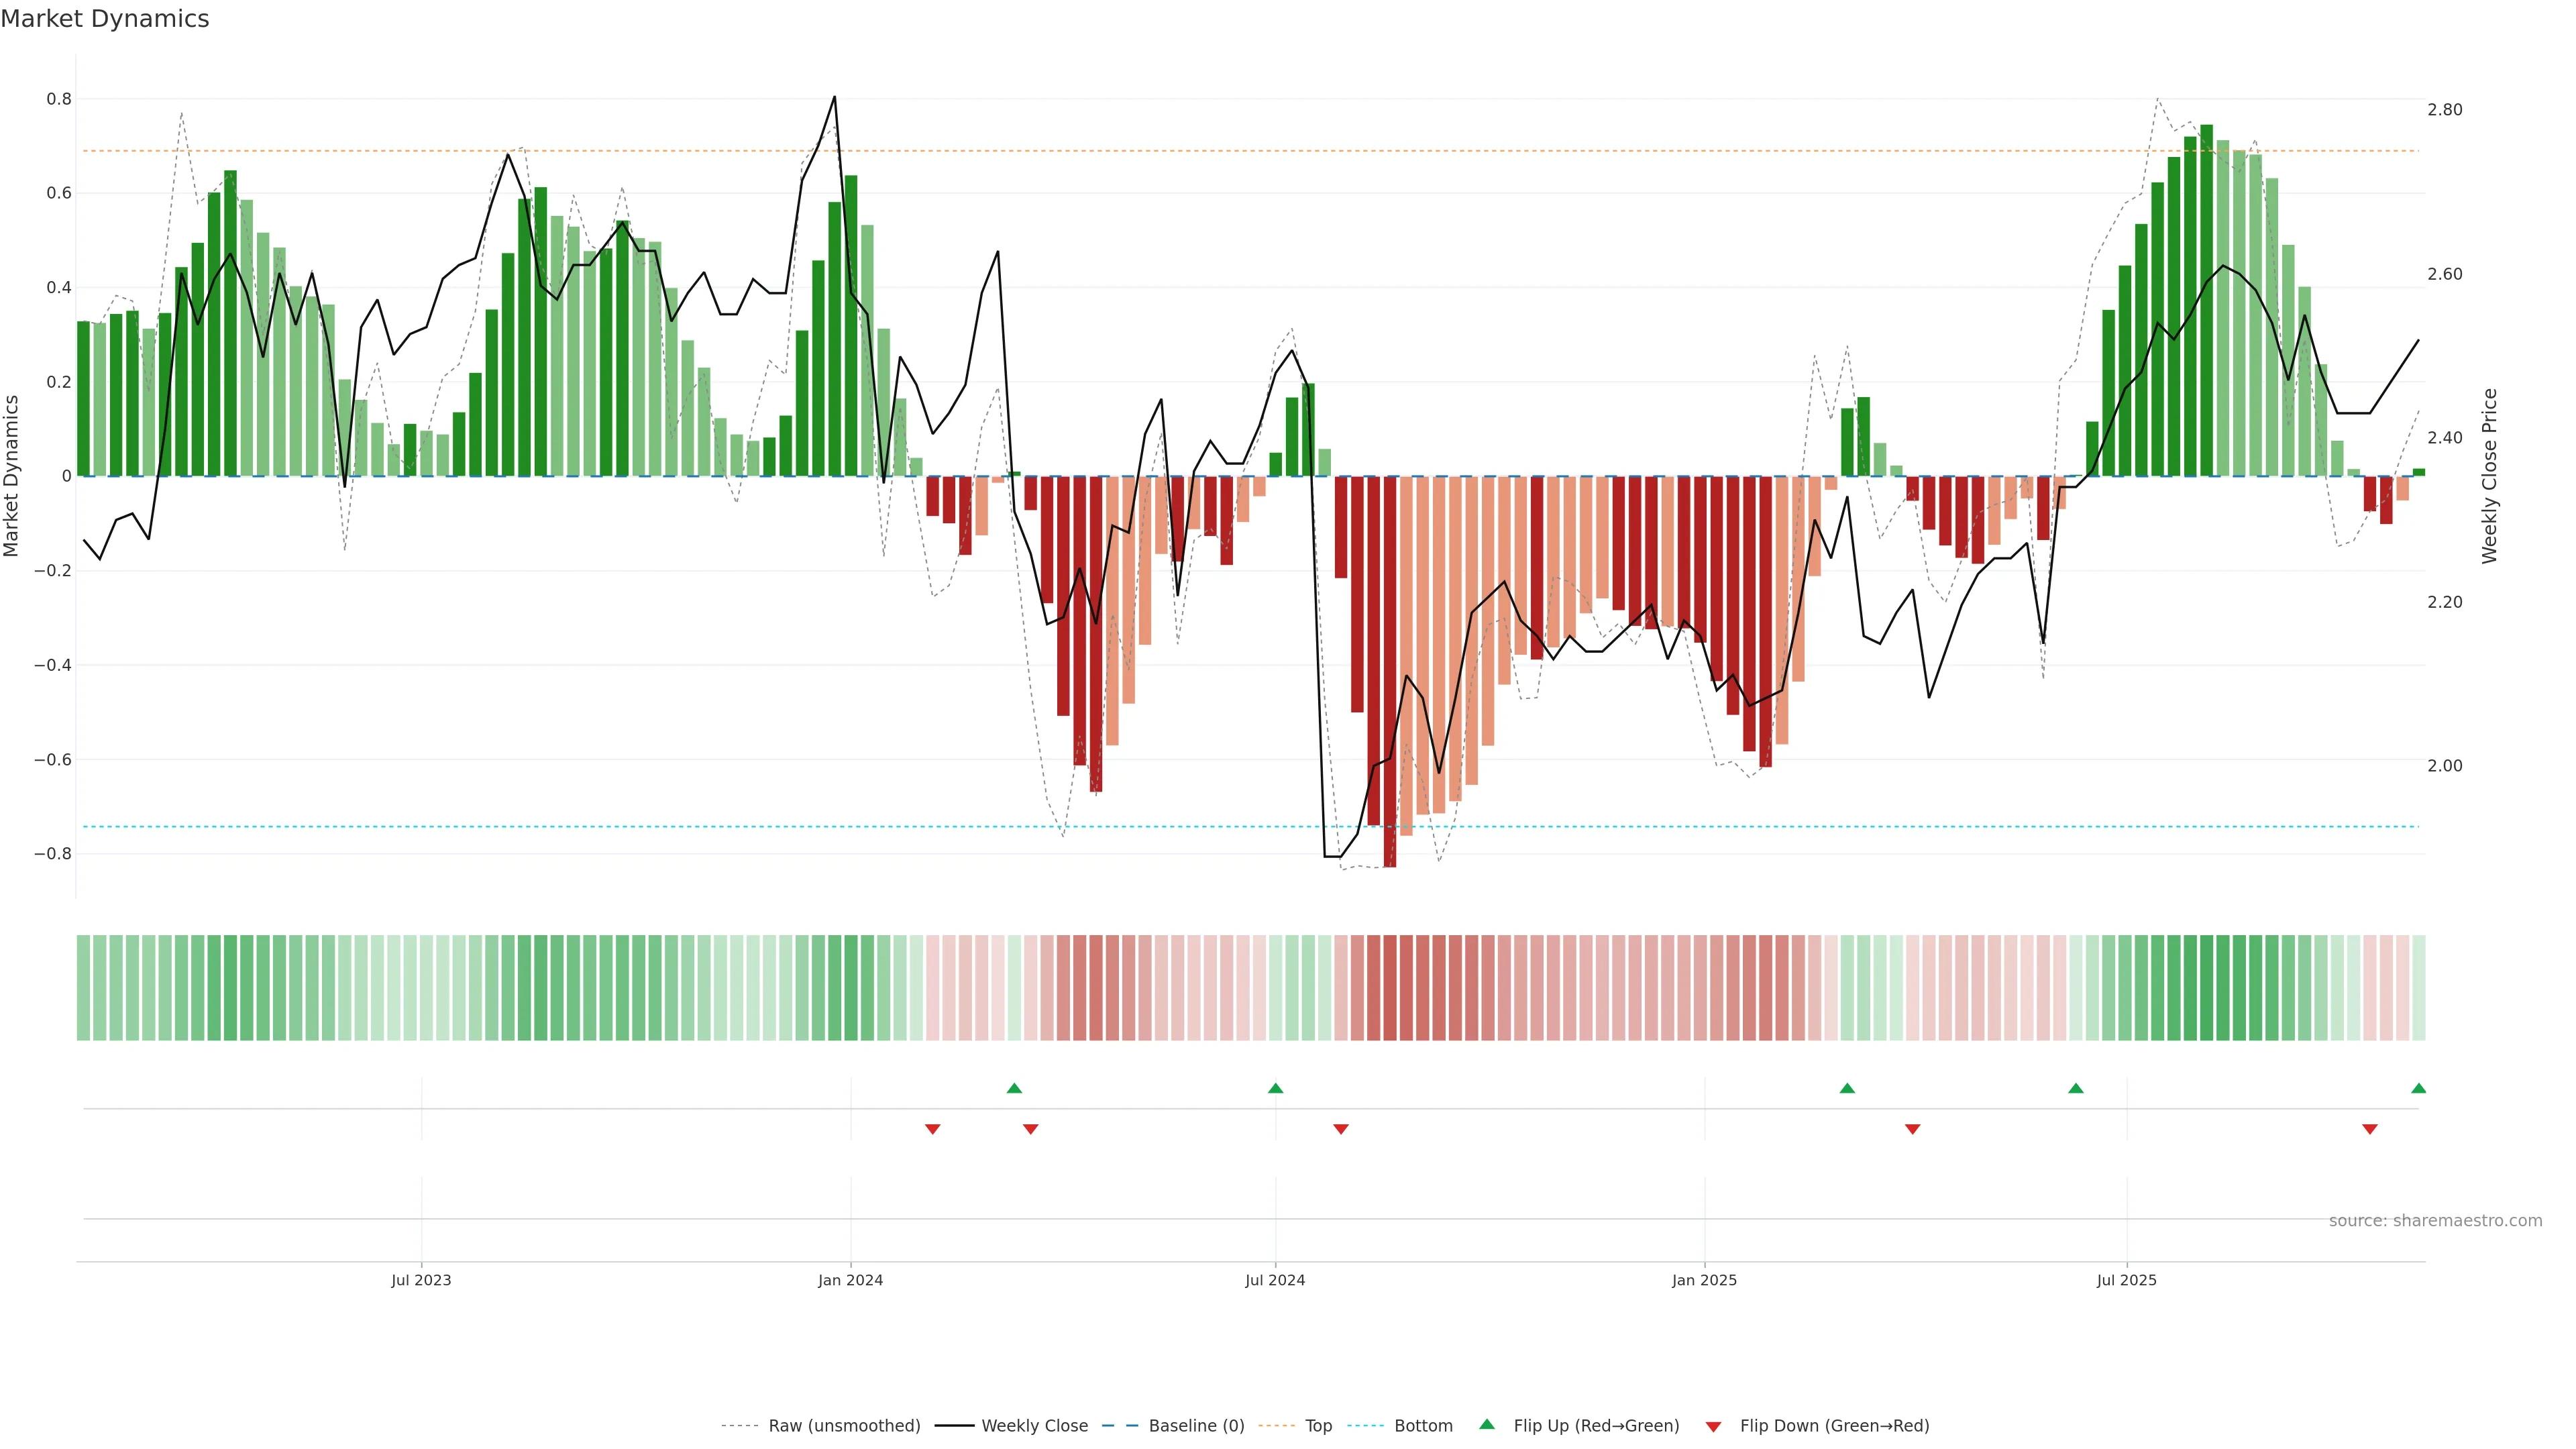Hide the Bottom threshold via legend

(x=1423, y=1426)
